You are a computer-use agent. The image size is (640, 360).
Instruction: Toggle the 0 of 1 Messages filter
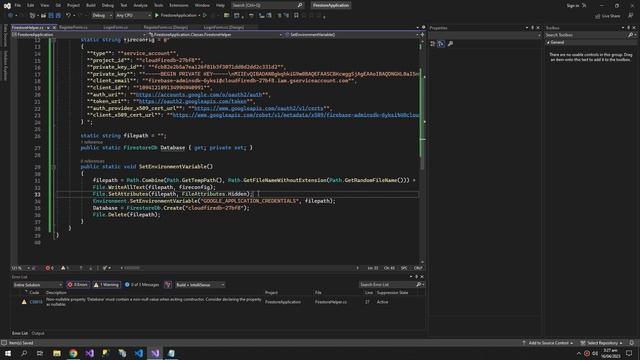(x=142, y=284)
